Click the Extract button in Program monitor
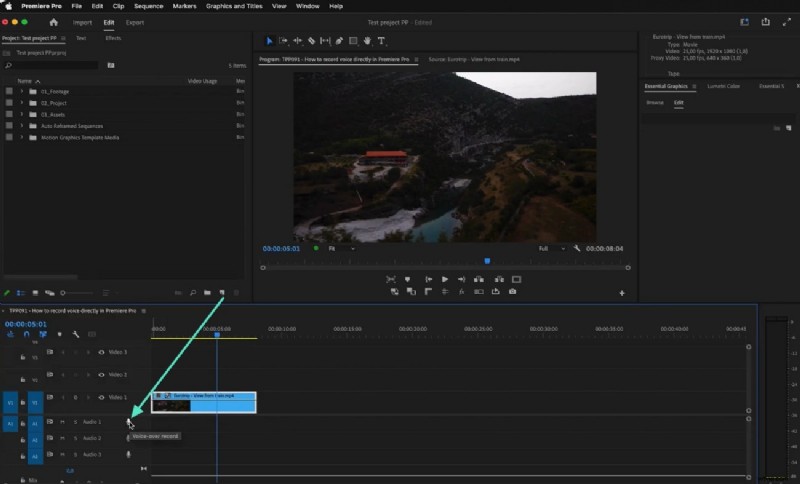 point(499,279)
